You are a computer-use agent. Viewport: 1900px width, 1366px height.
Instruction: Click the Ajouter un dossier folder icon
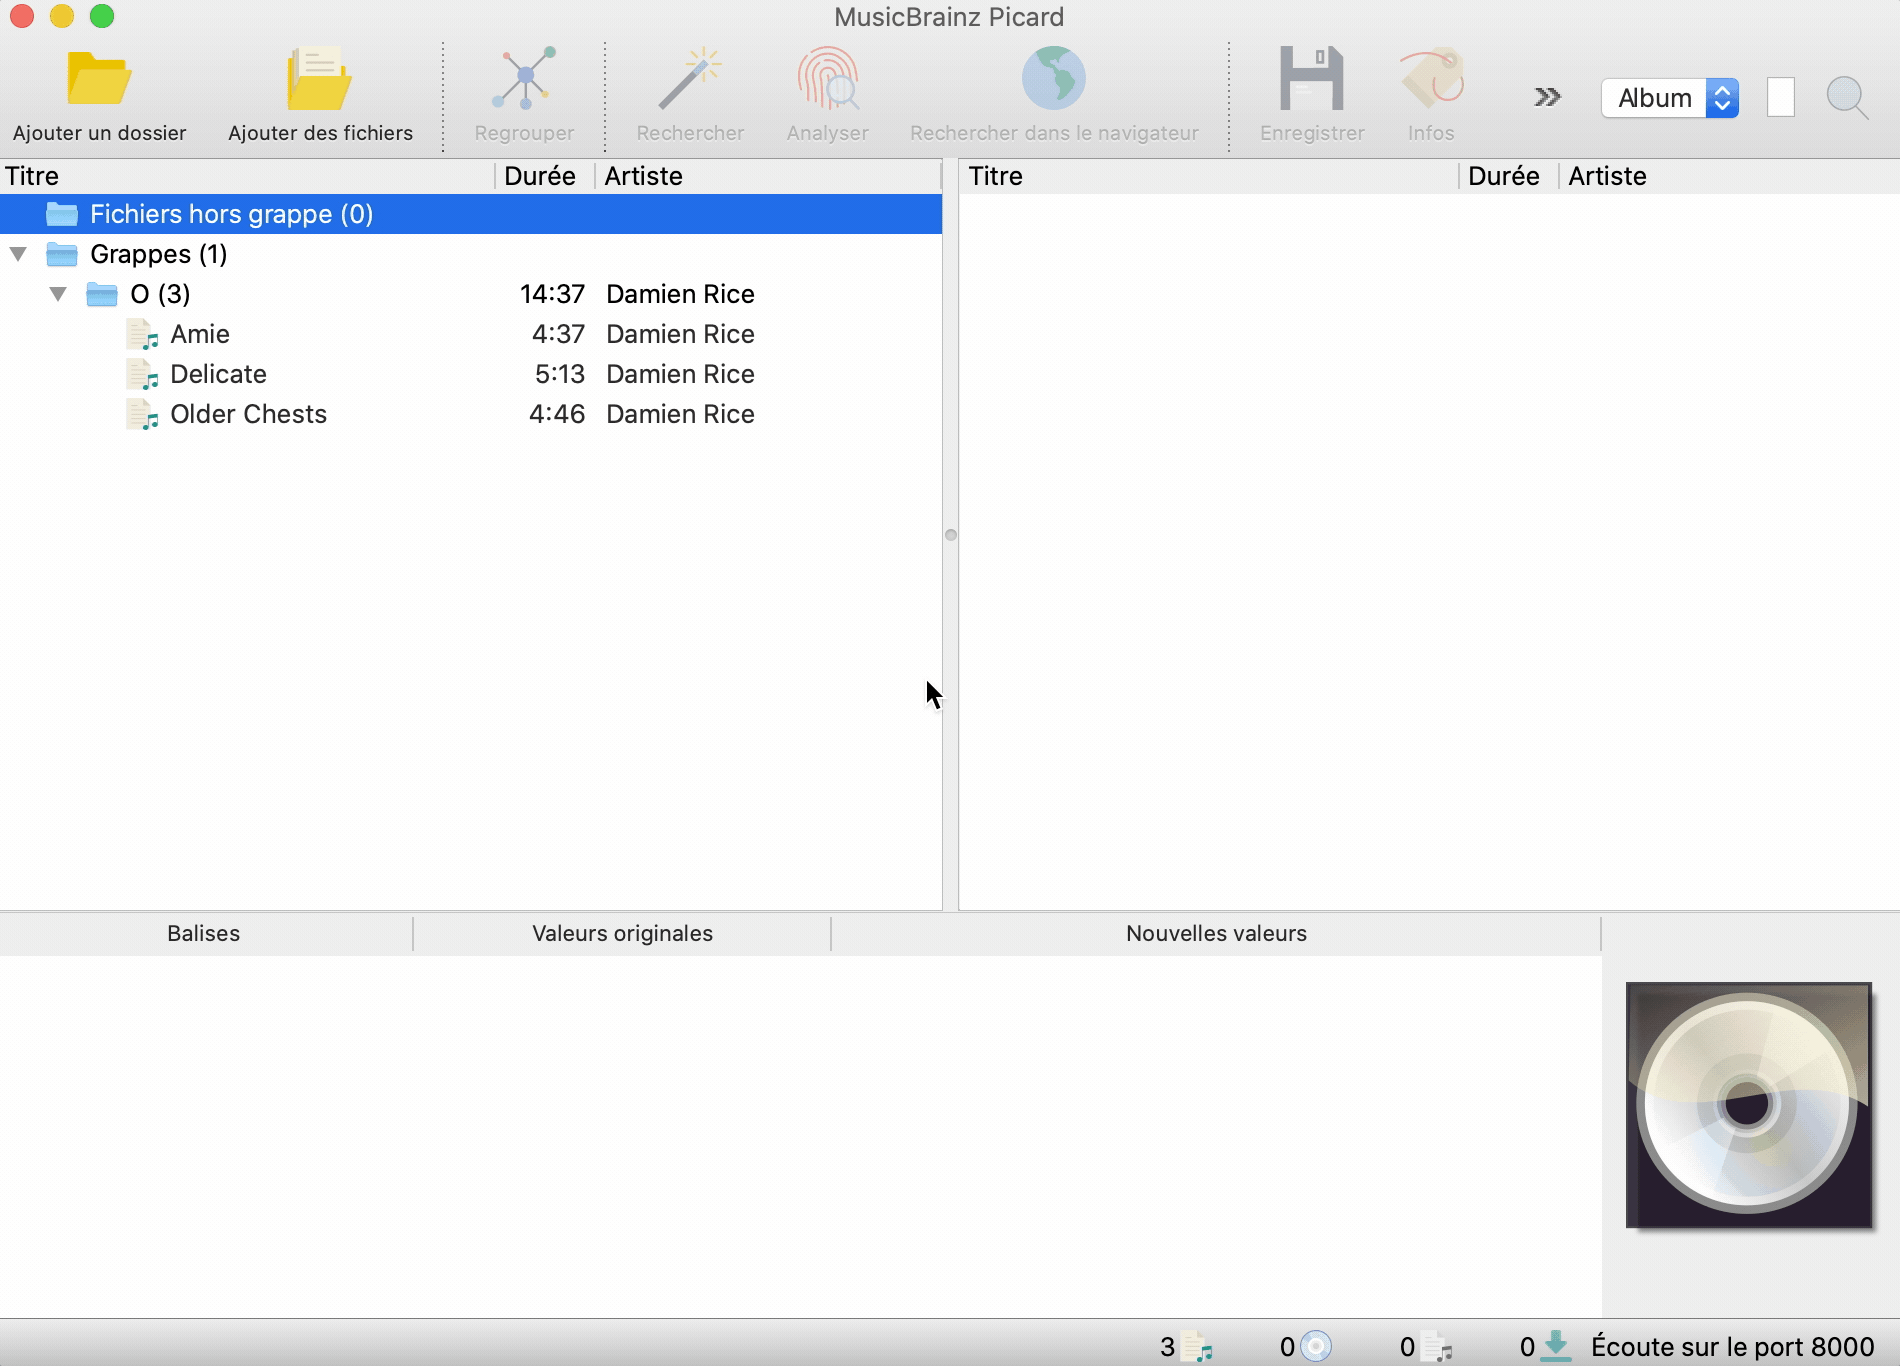coord(99,79)
